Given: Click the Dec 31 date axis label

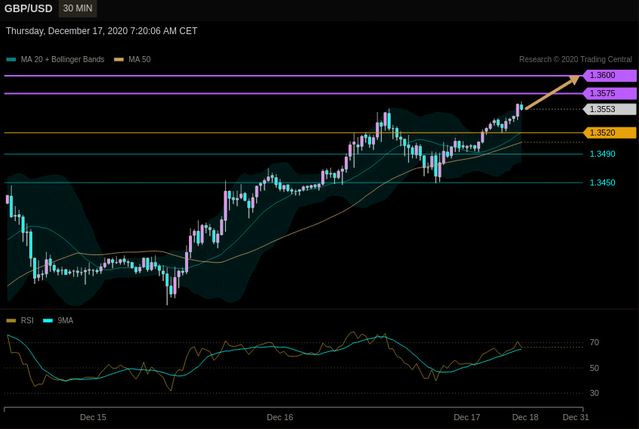Looking at the screenshot, I should pos(575,418).
